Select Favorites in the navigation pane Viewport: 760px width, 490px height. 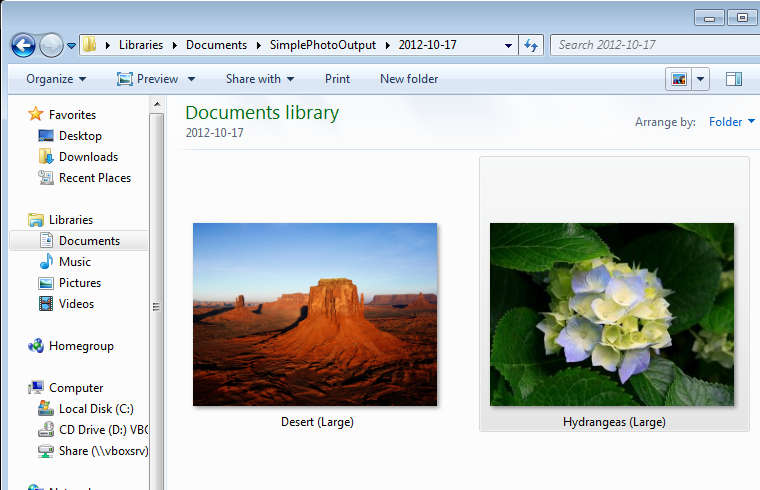pos(72,114)
